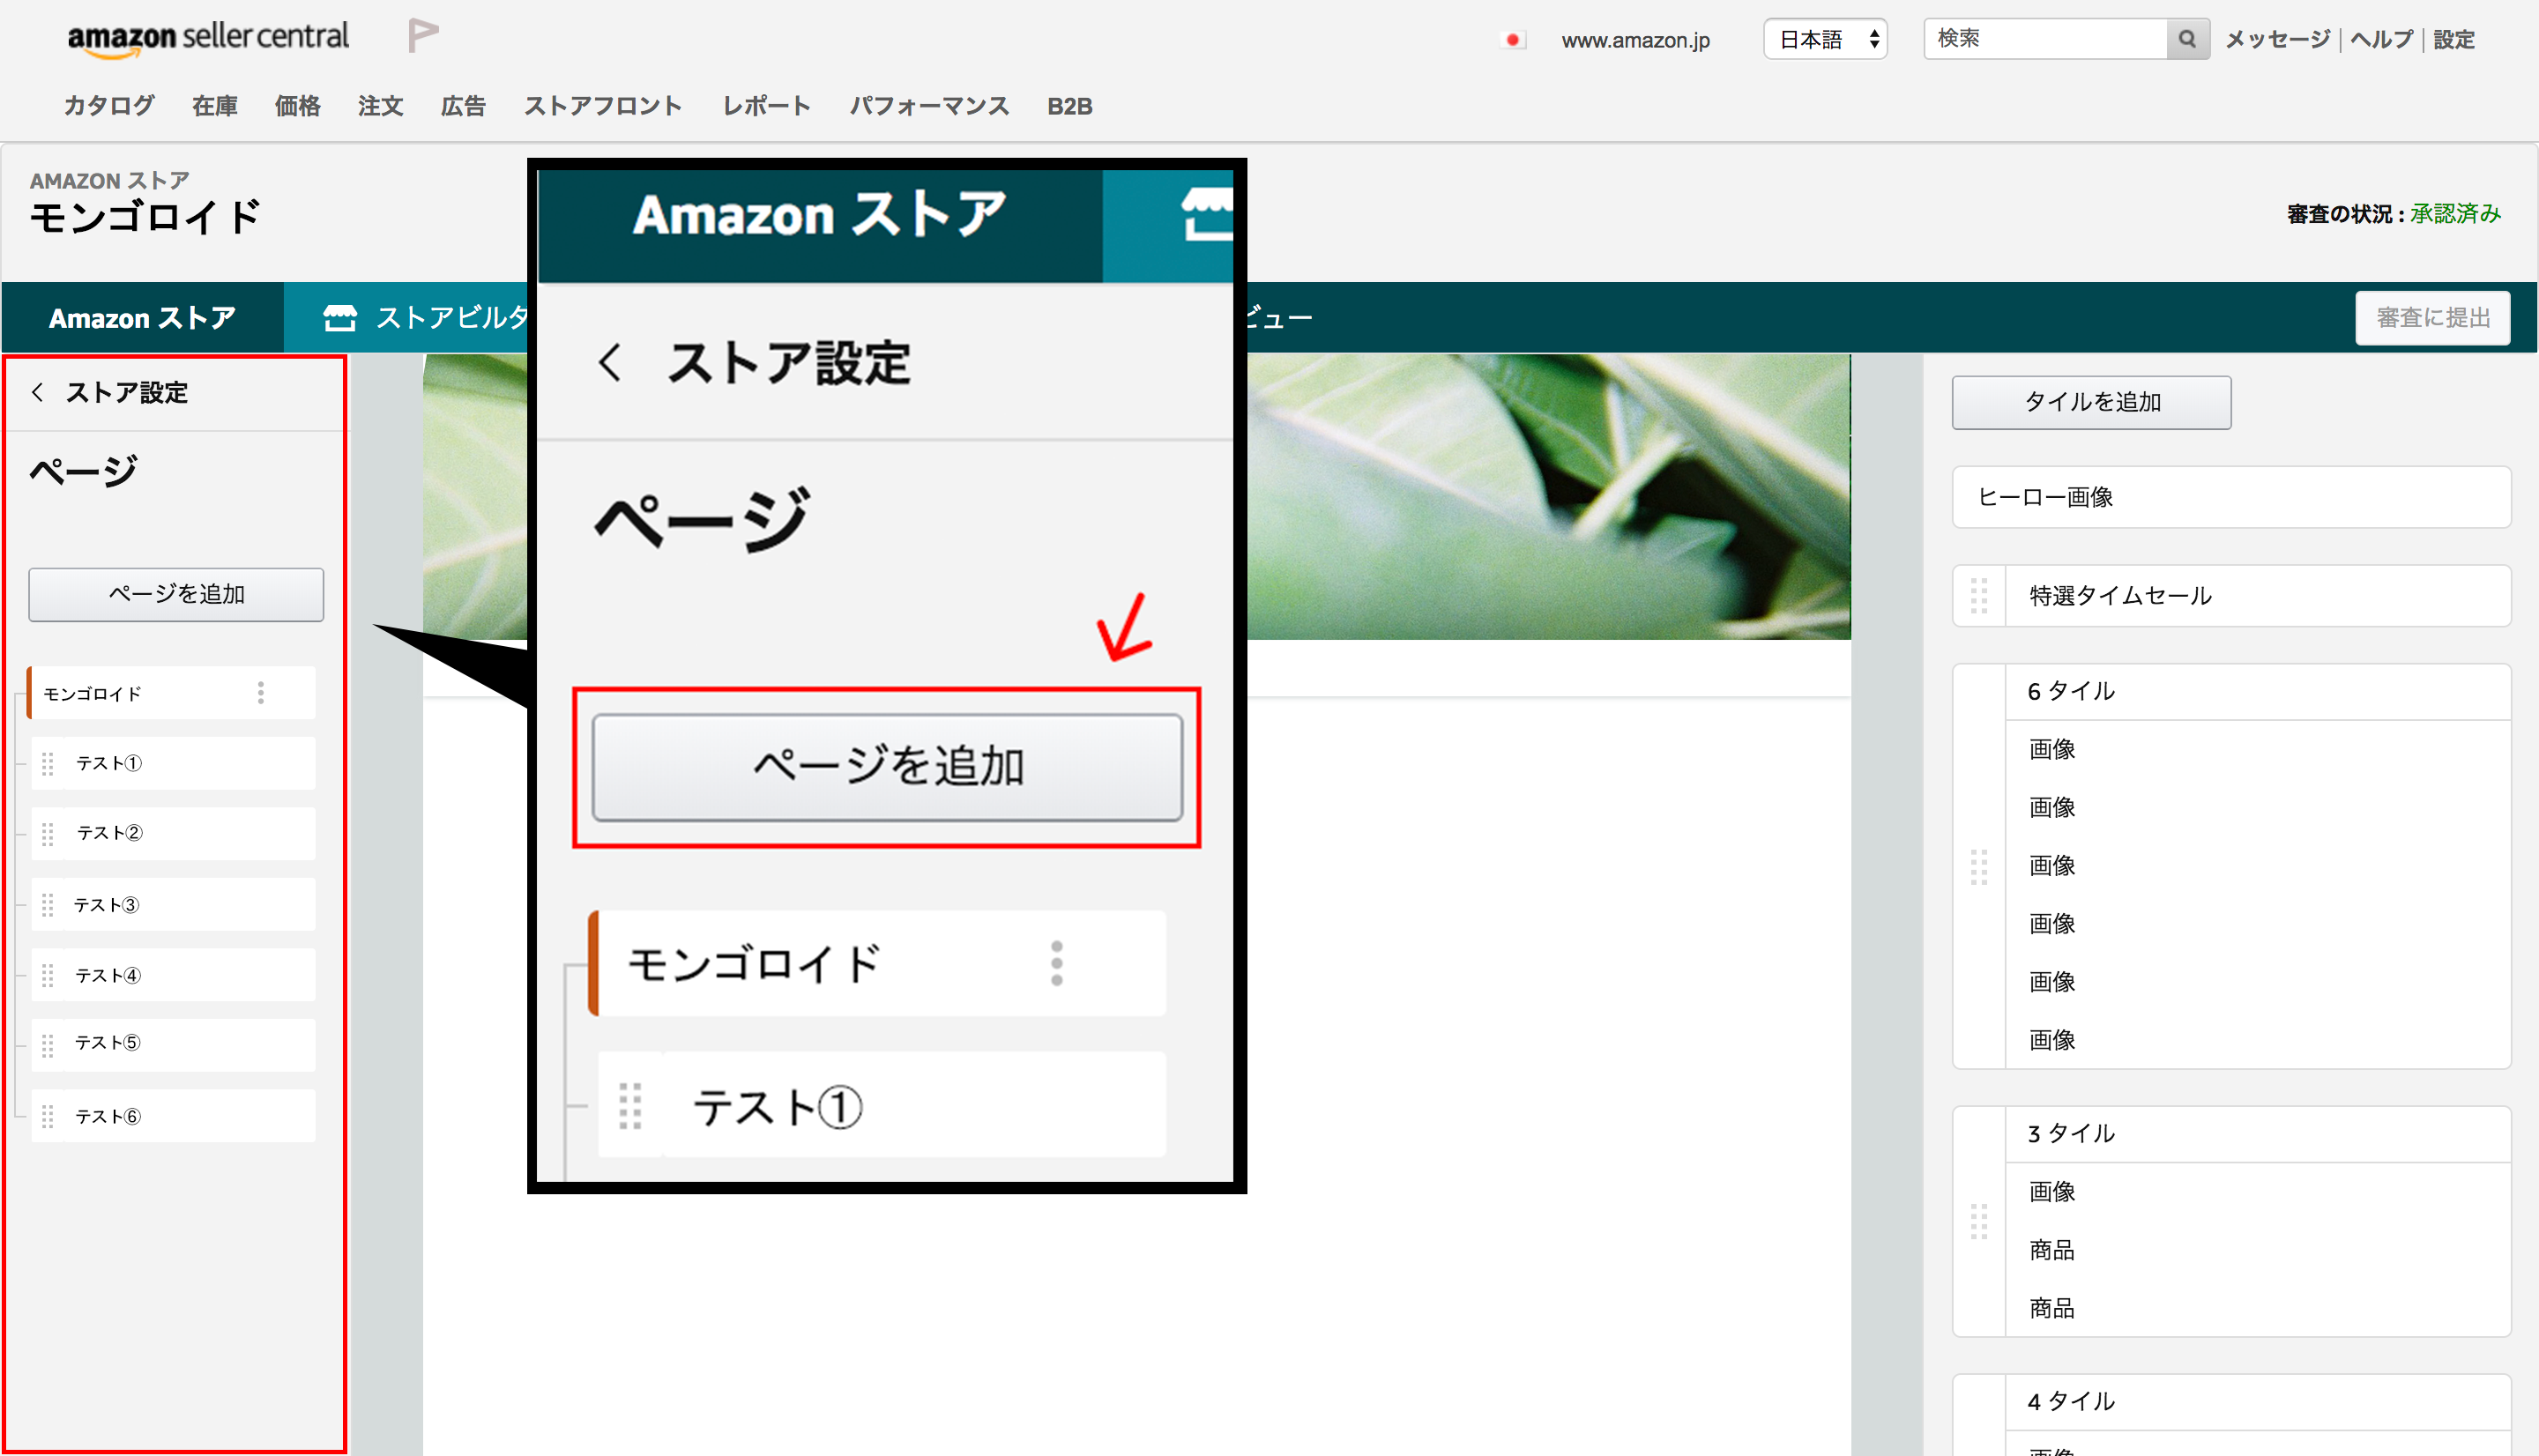Click the 4 タイル section header
The height and width of the screenshot is (1456, 2539).
2258,1402
